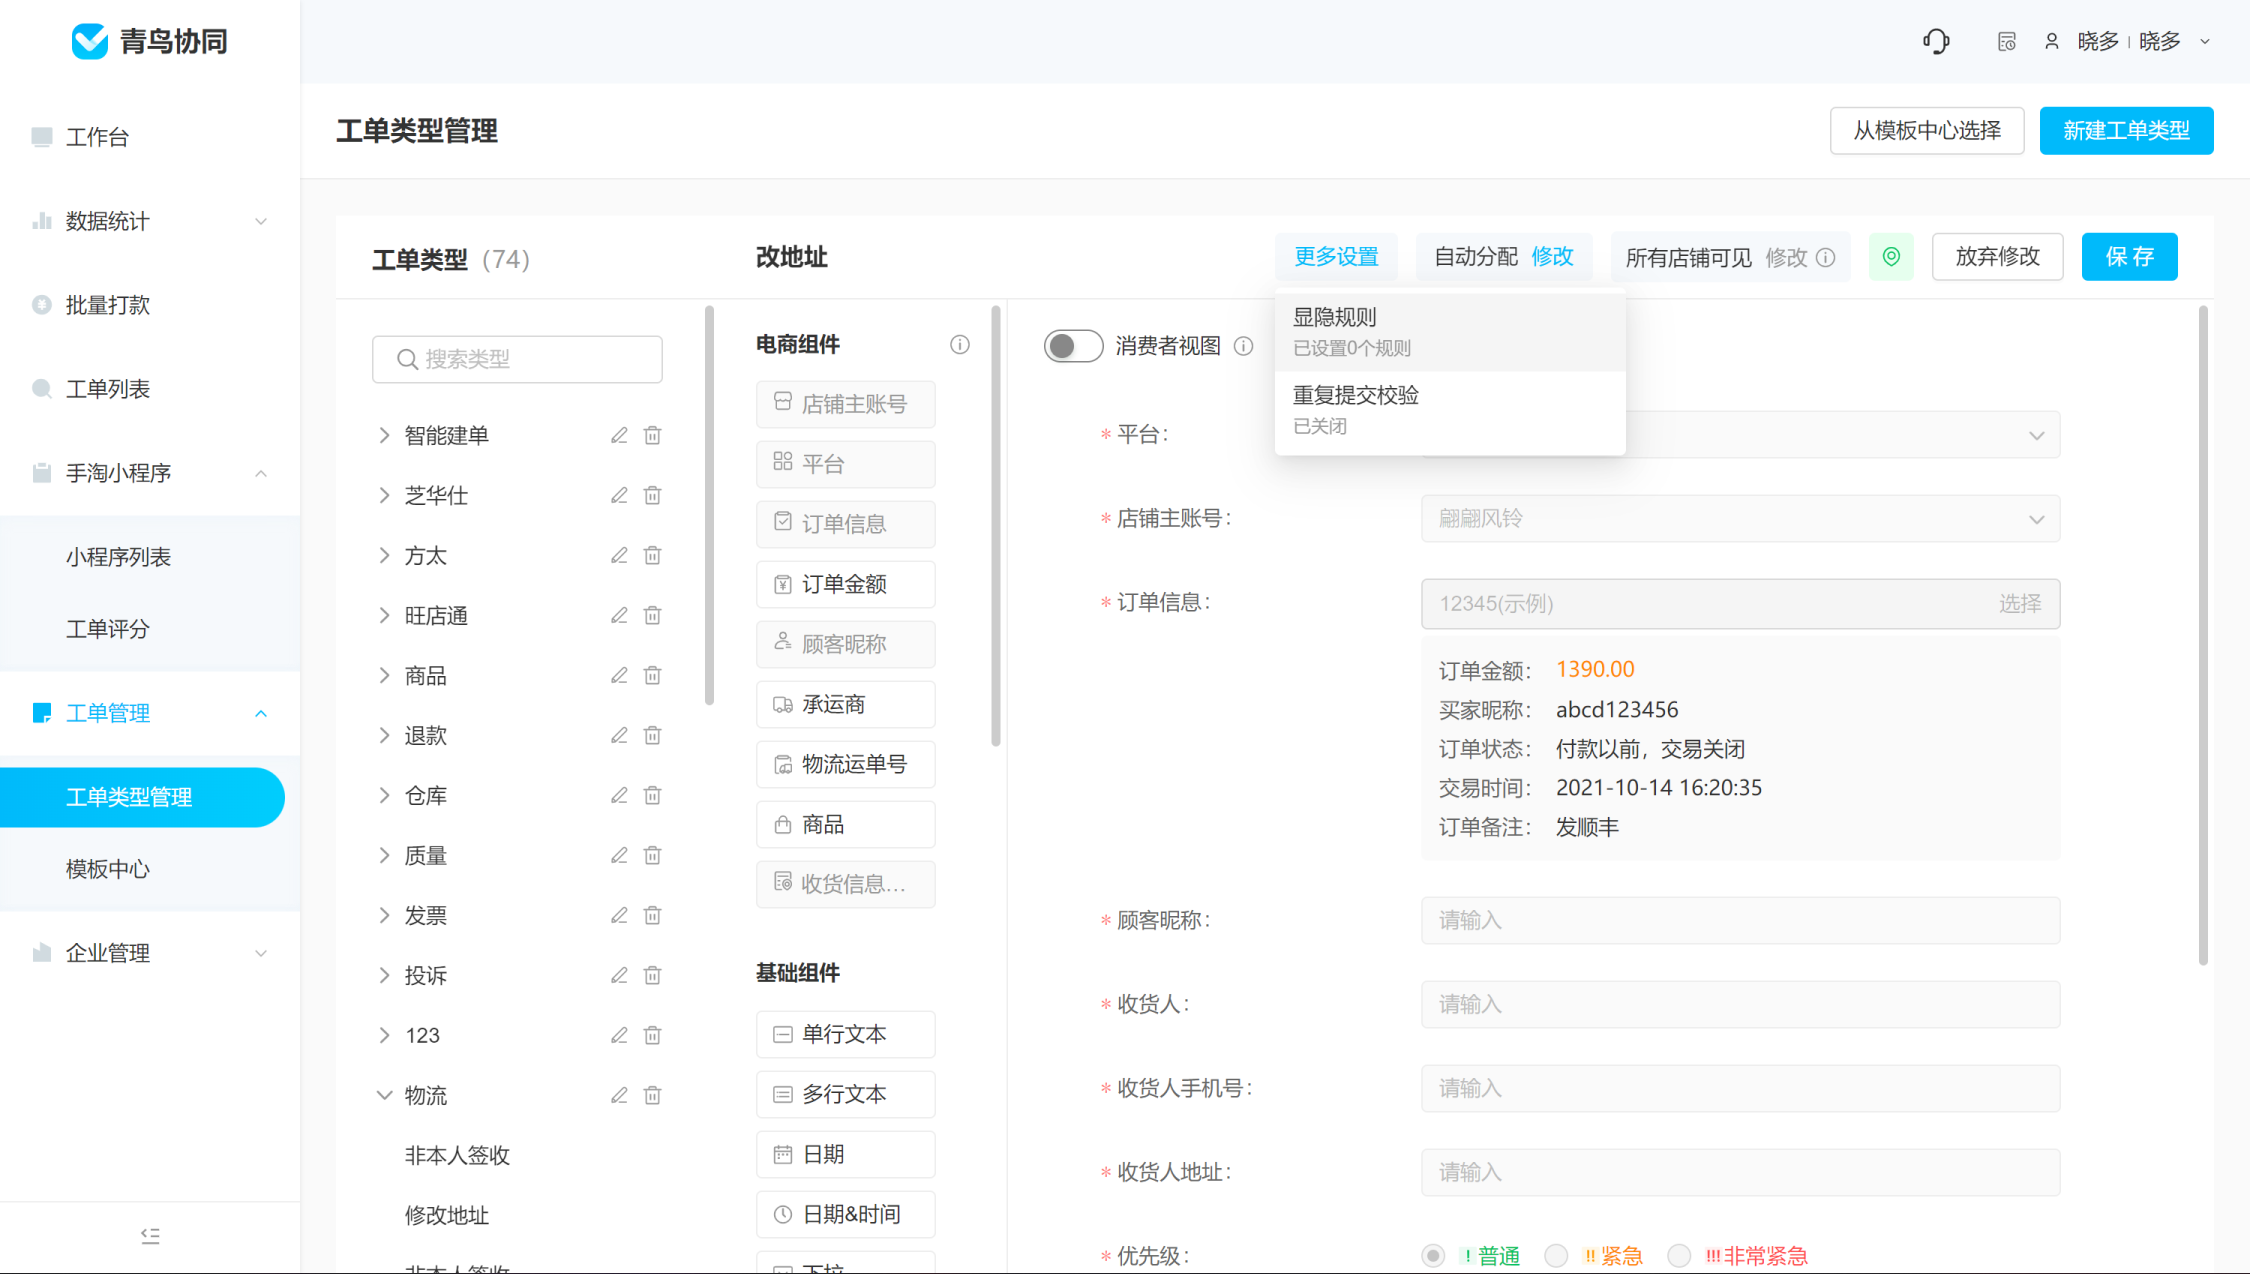Click the green preview eye icon button
Screen dimensions: 2250x1274
1891,257
